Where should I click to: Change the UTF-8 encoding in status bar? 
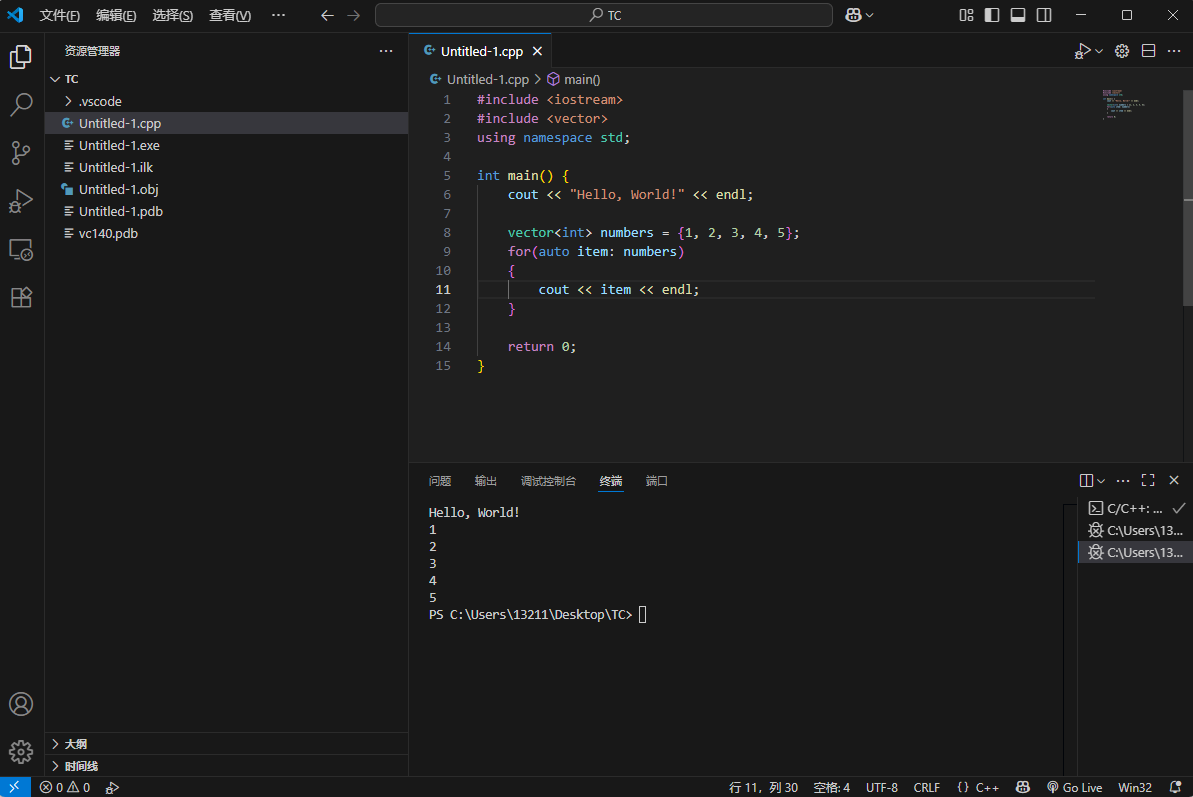point(881,787)
